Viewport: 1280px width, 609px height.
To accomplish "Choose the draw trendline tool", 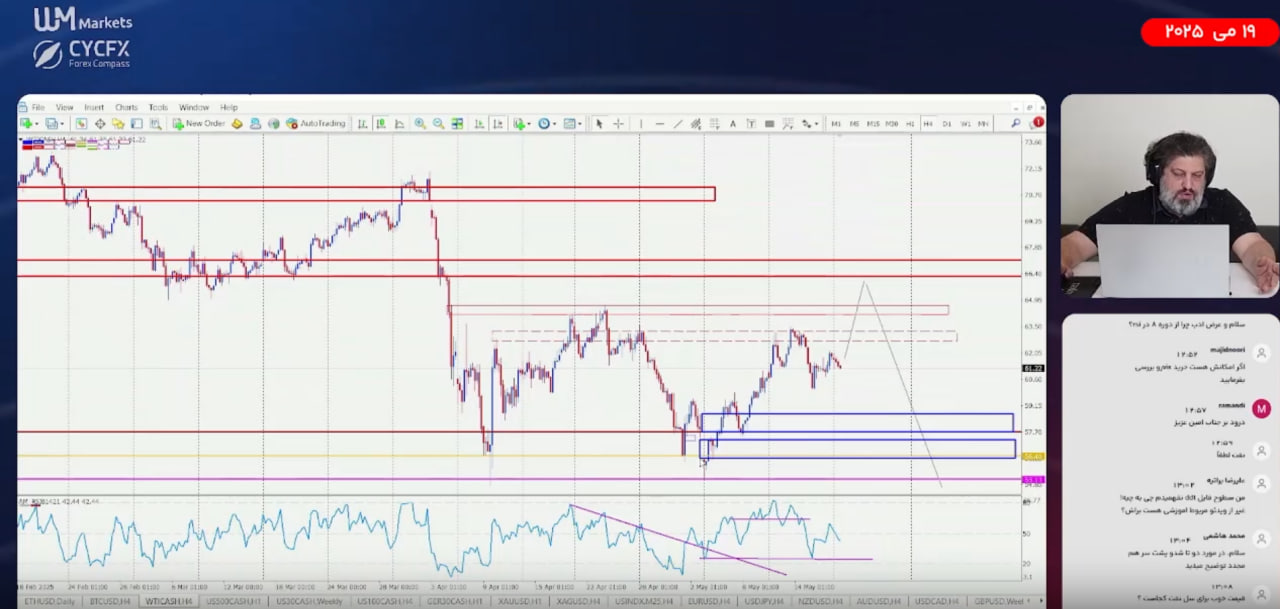I will [678, 124].
